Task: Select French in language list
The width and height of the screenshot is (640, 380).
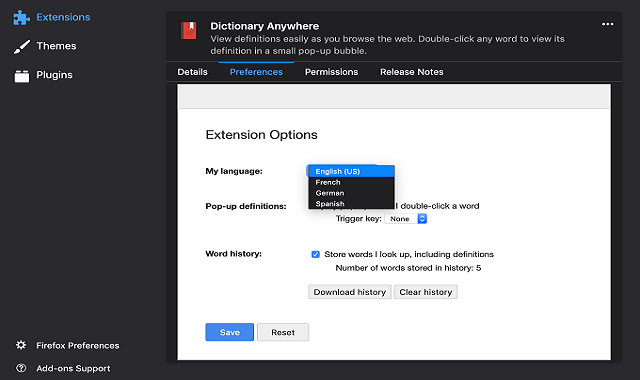Action: point(351,182)
